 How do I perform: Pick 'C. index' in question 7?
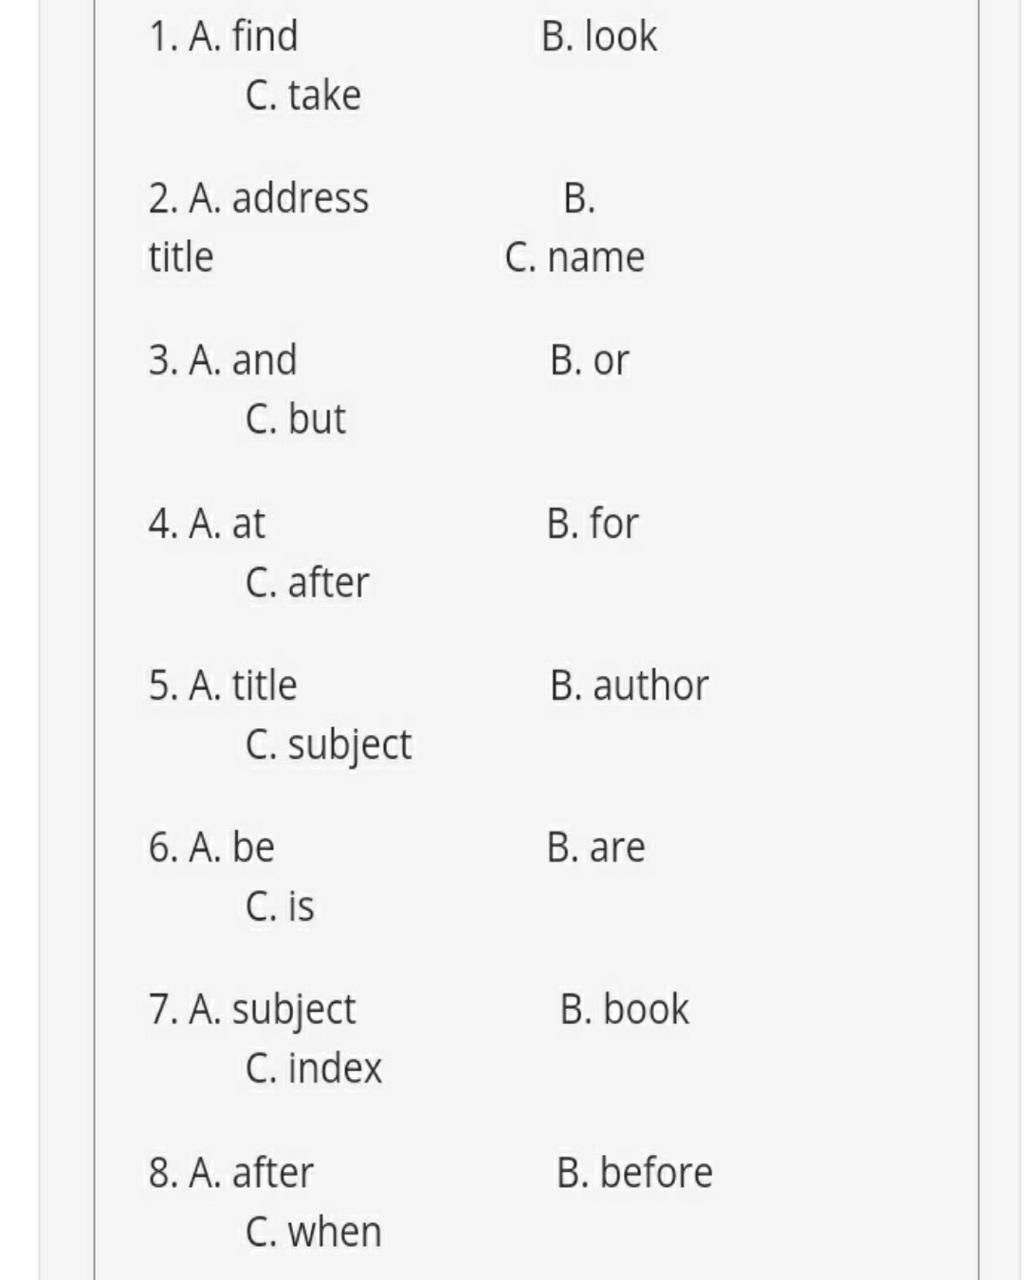[x=313, y=1068]
